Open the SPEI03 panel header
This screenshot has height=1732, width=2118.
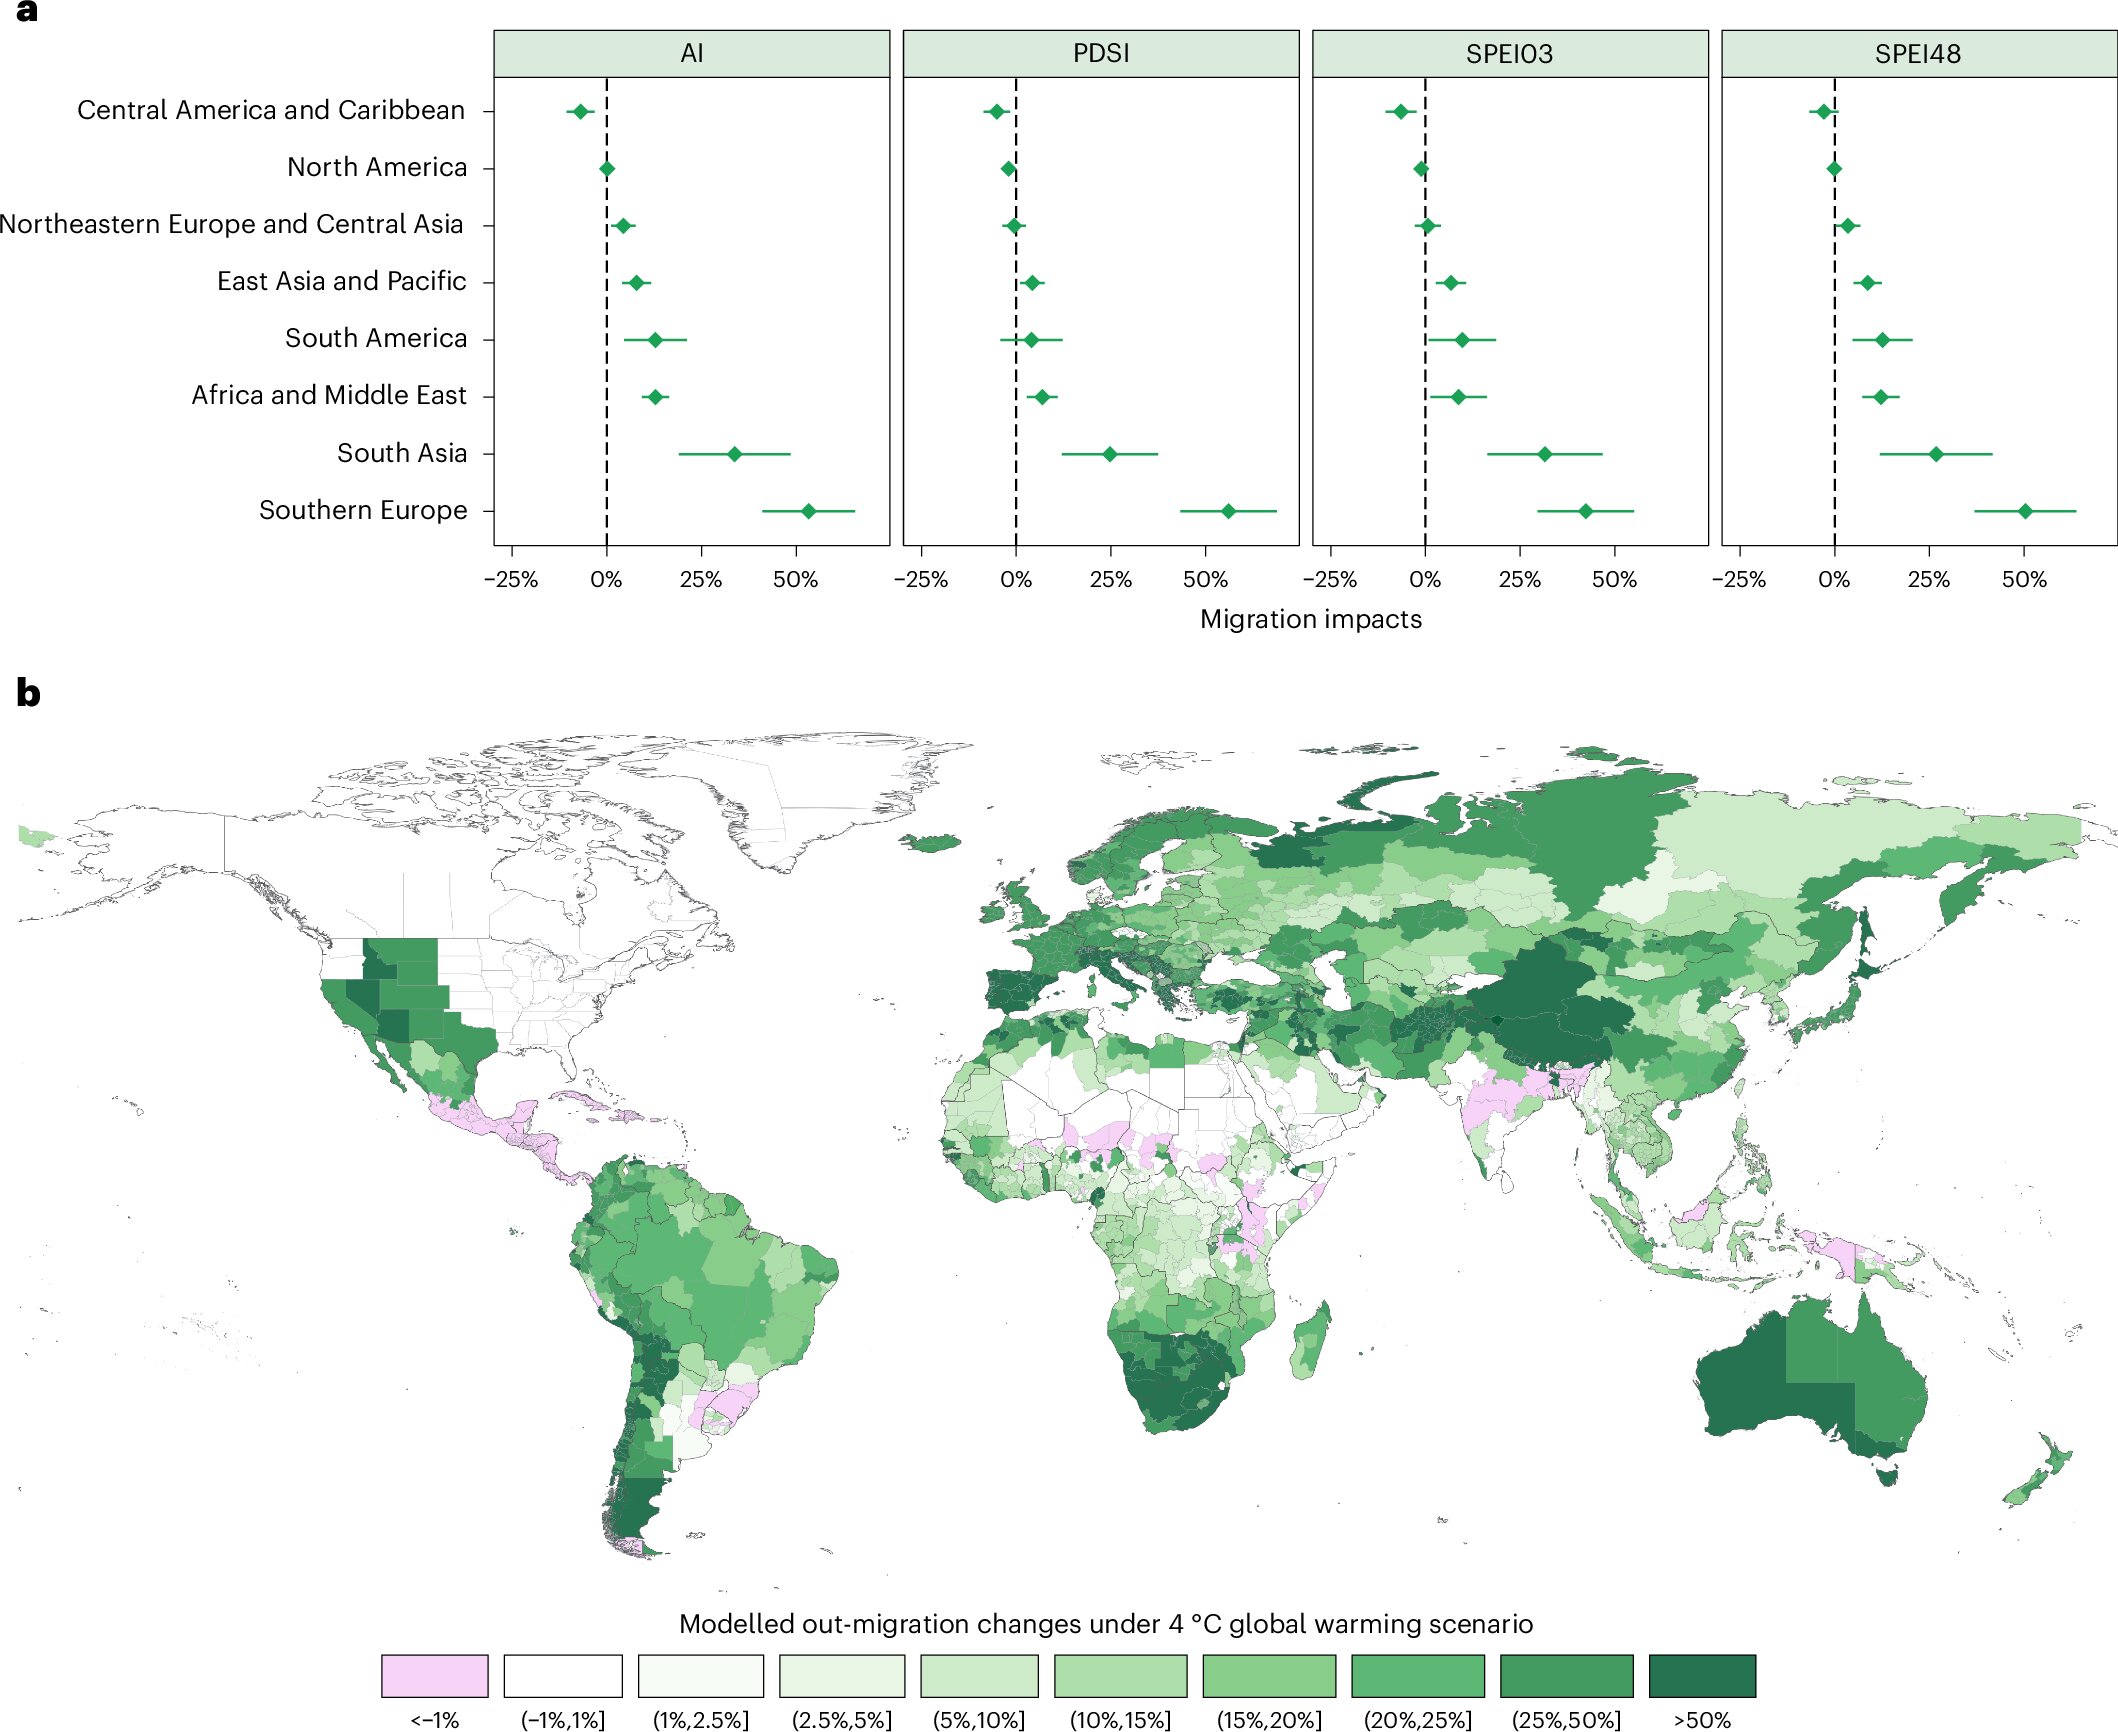coord(1509,54)
